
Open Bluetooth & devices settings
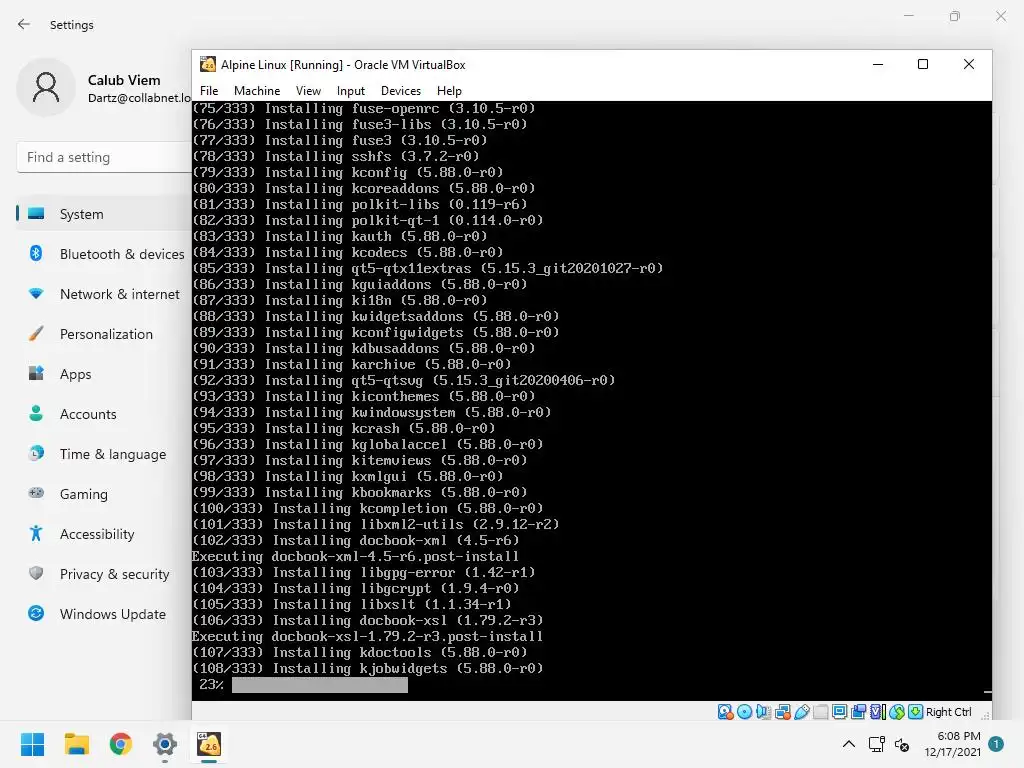coord(104,253)
